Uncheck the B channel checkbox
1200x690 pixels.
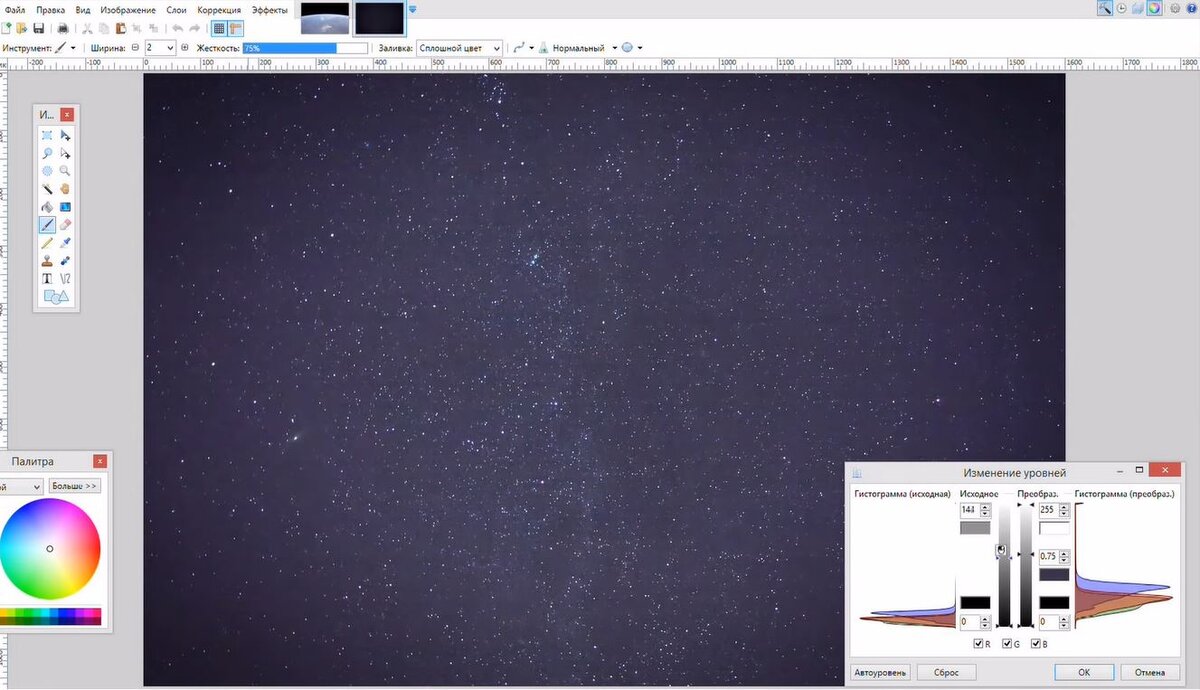(x=1035, y=644)
